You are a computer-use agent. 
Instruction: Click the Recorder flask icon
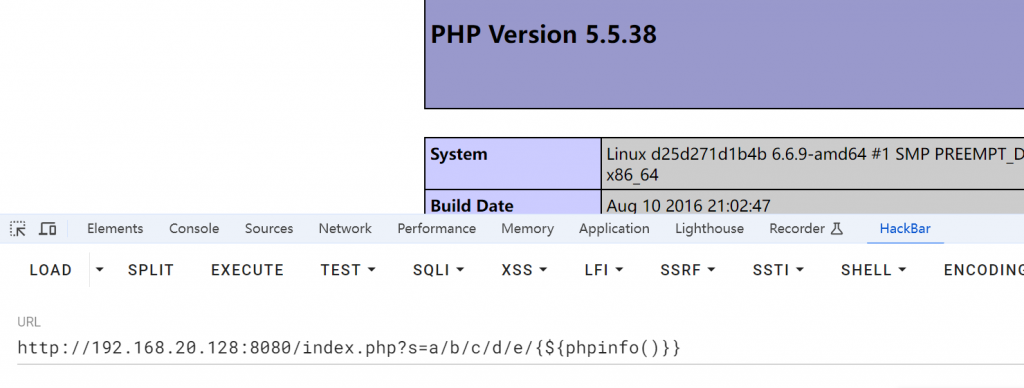click(837, 229)
